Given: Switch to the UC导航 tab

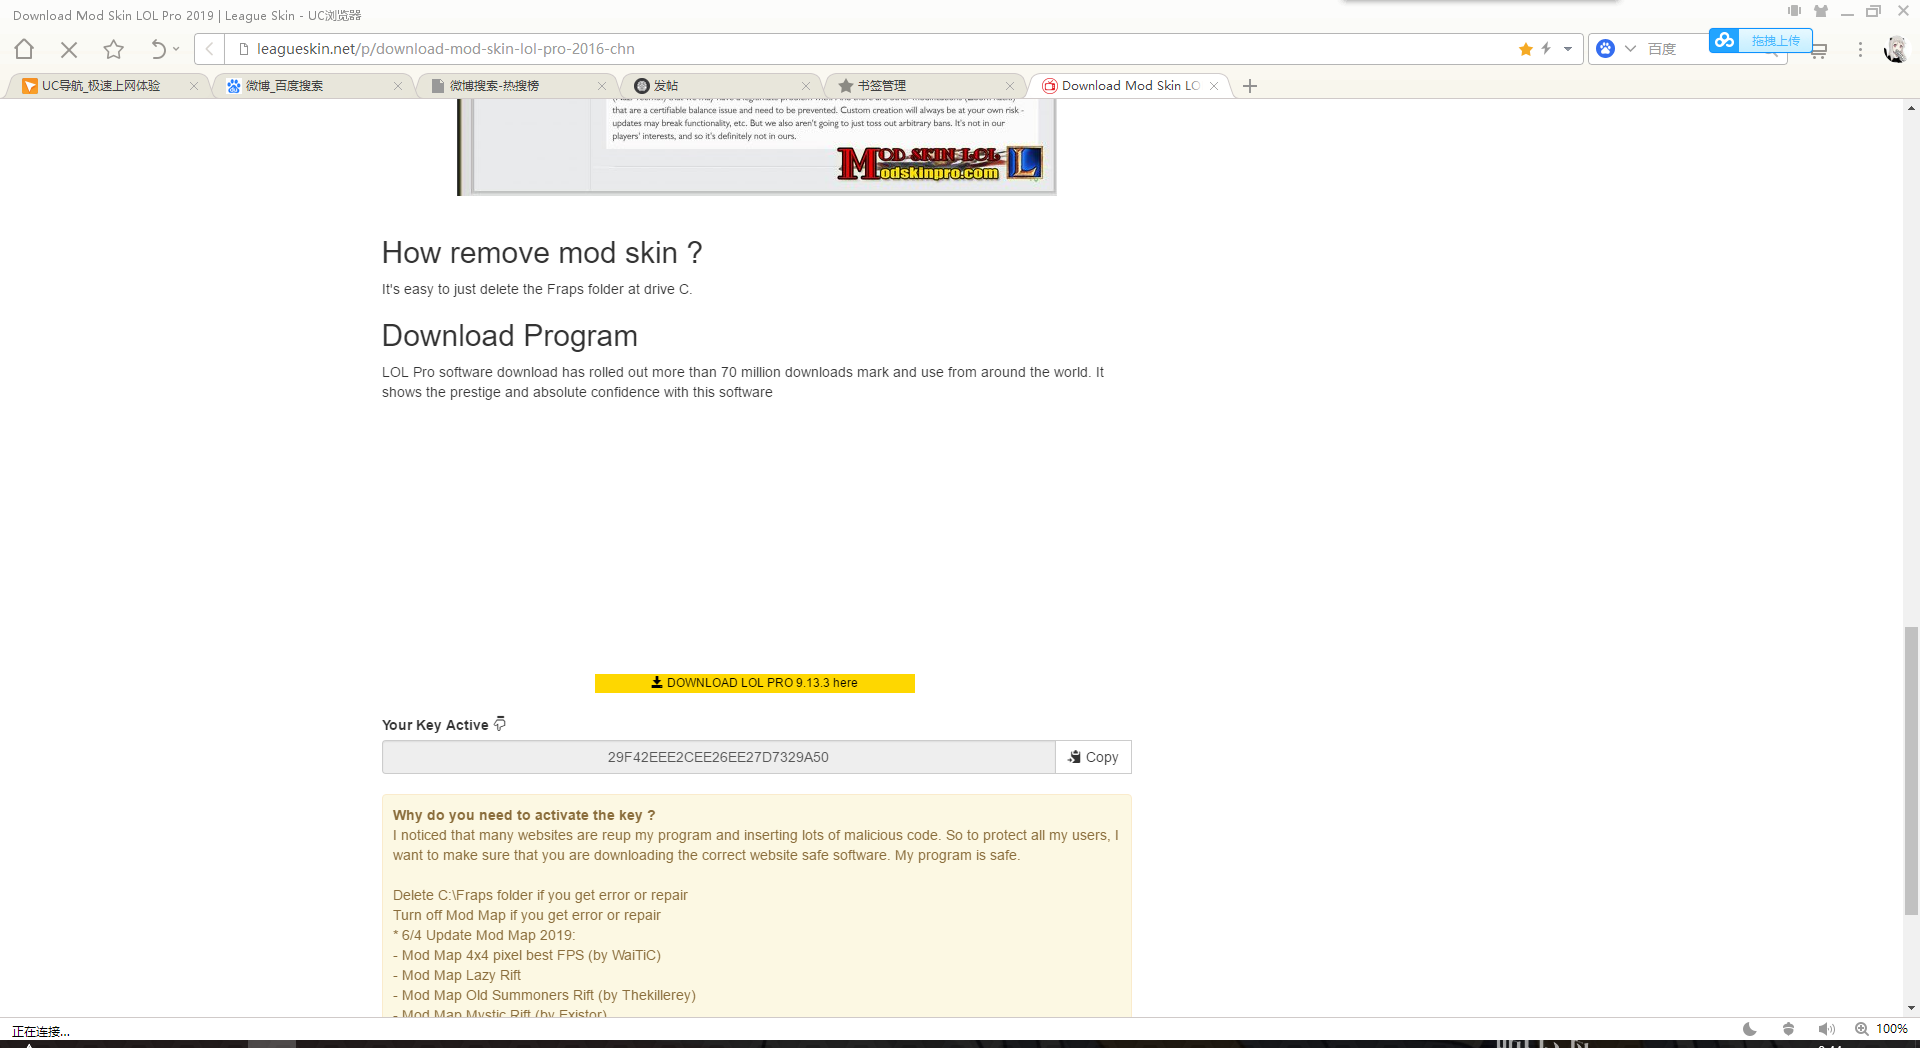Looking at the screenshot, I should 100,86.
